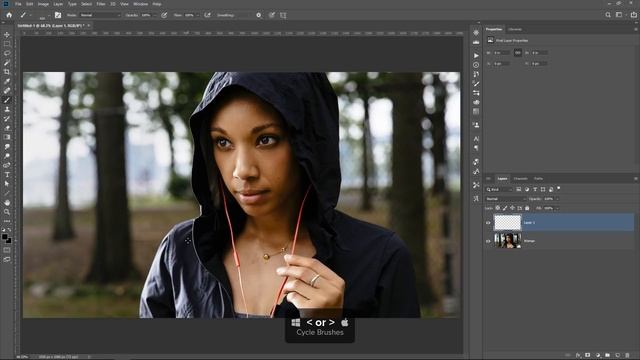This screenshot has width=640, height=360.
Task: Toggle lock transparent pixels
Action: click(498, 208)
